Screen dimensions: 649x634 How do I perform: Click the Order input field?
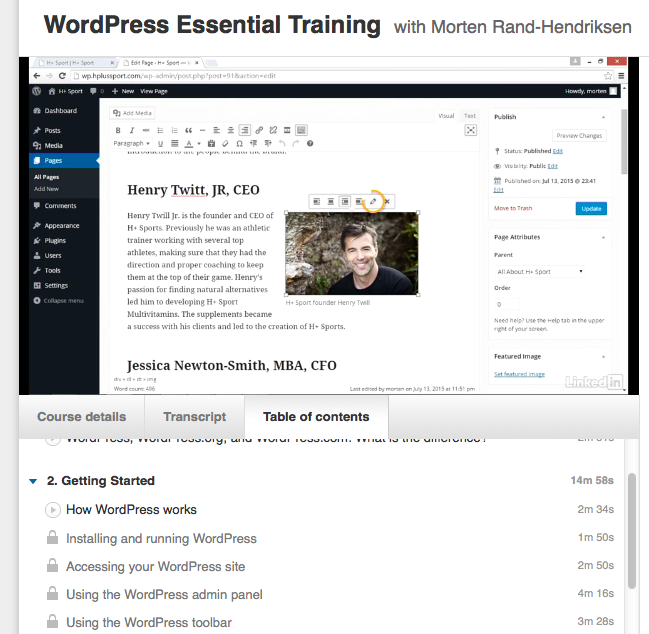click(507, 304)
